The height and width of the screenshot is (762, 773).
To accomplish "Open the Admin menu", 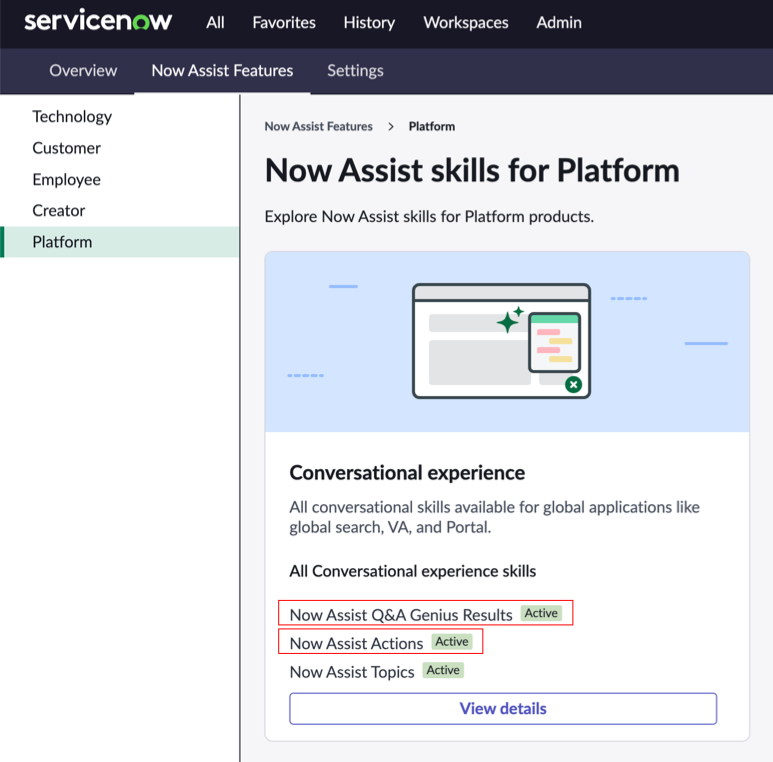I will [x=559, y=23].
